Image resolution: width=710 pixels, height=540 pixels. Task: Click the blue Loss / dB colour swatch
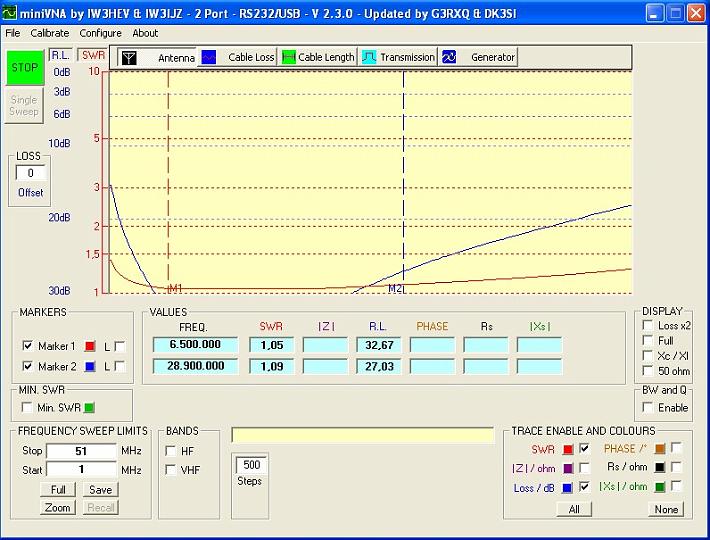[x=567, y=488]
